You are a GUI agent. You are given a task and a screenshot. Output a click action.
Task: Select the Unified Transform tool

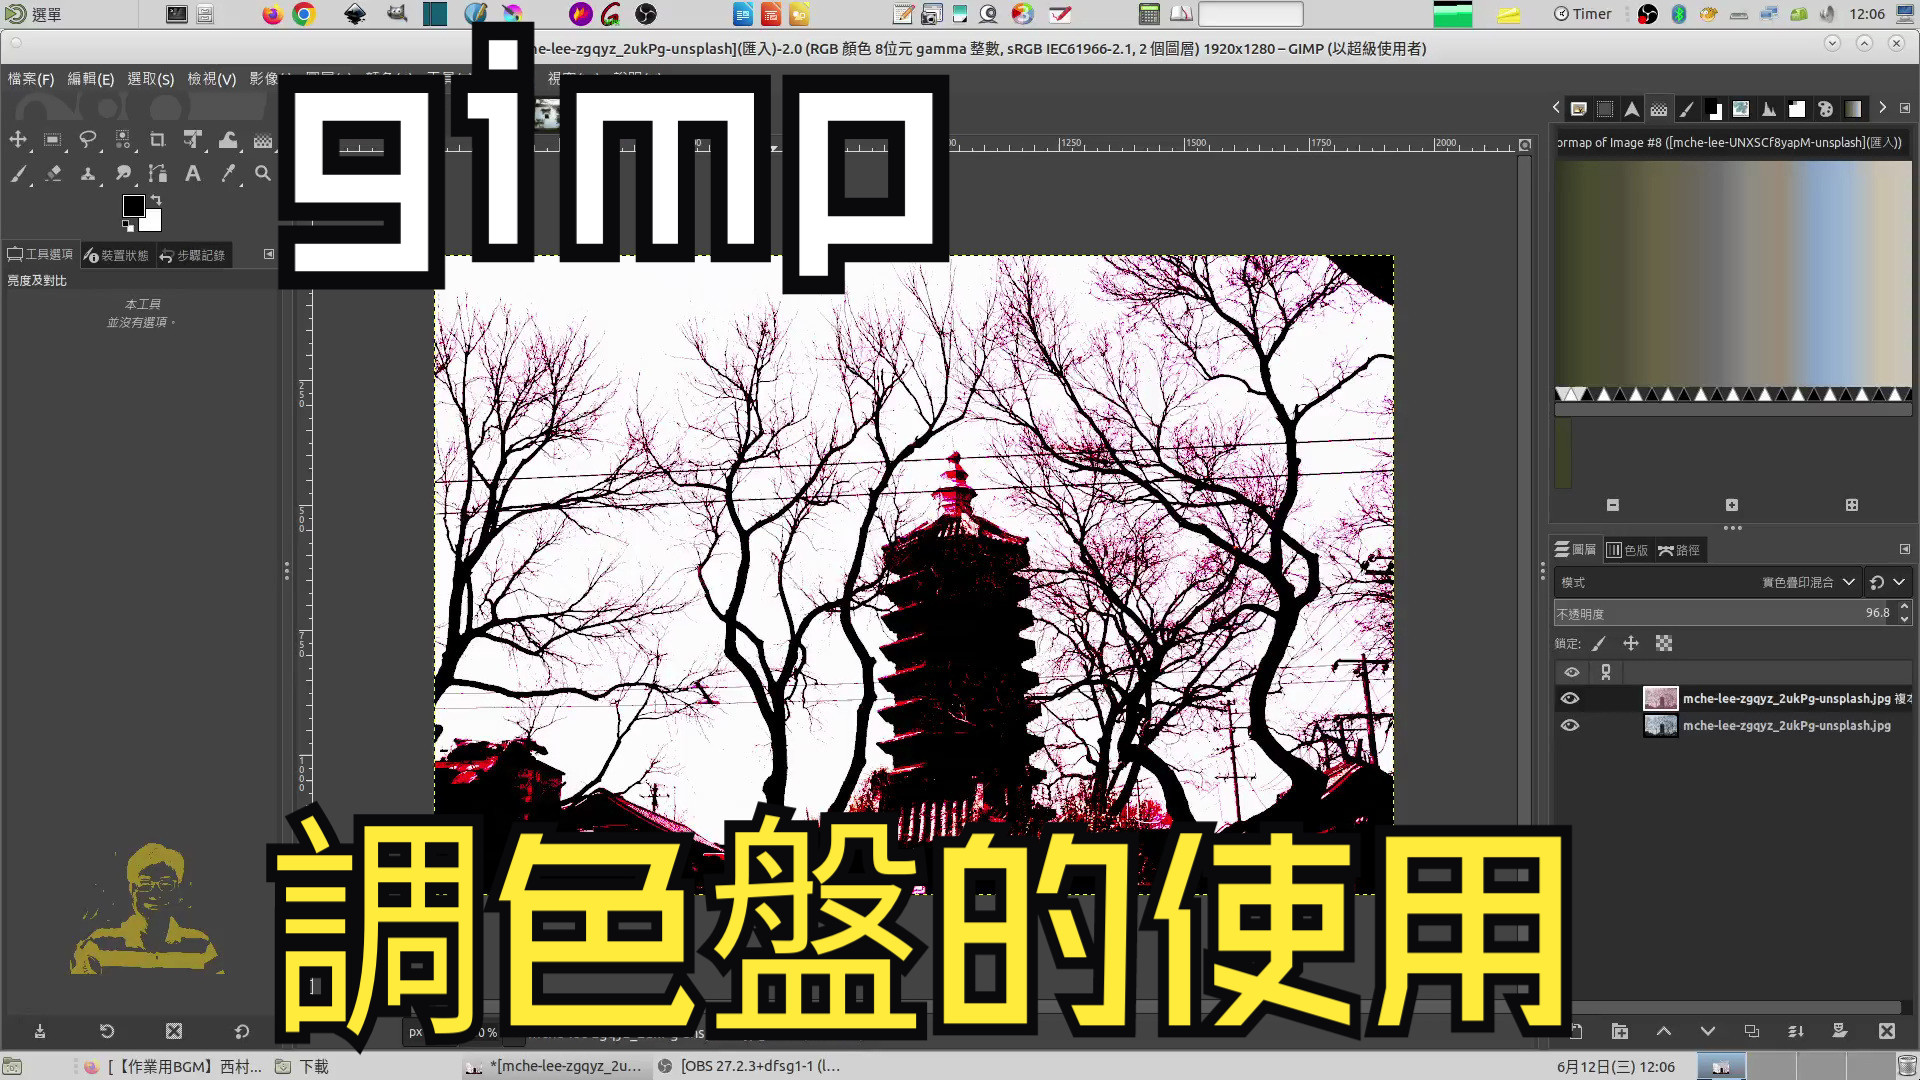[x=193, y=139]
